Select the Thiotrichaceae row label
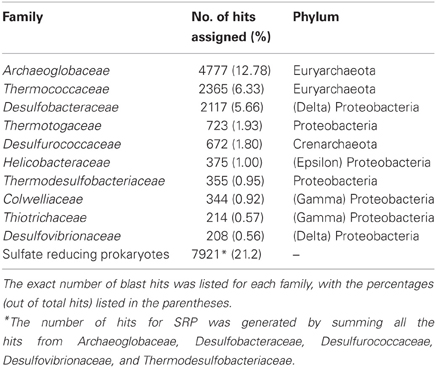This screenshot has height=368, width=436. click(x=45, y=217)
